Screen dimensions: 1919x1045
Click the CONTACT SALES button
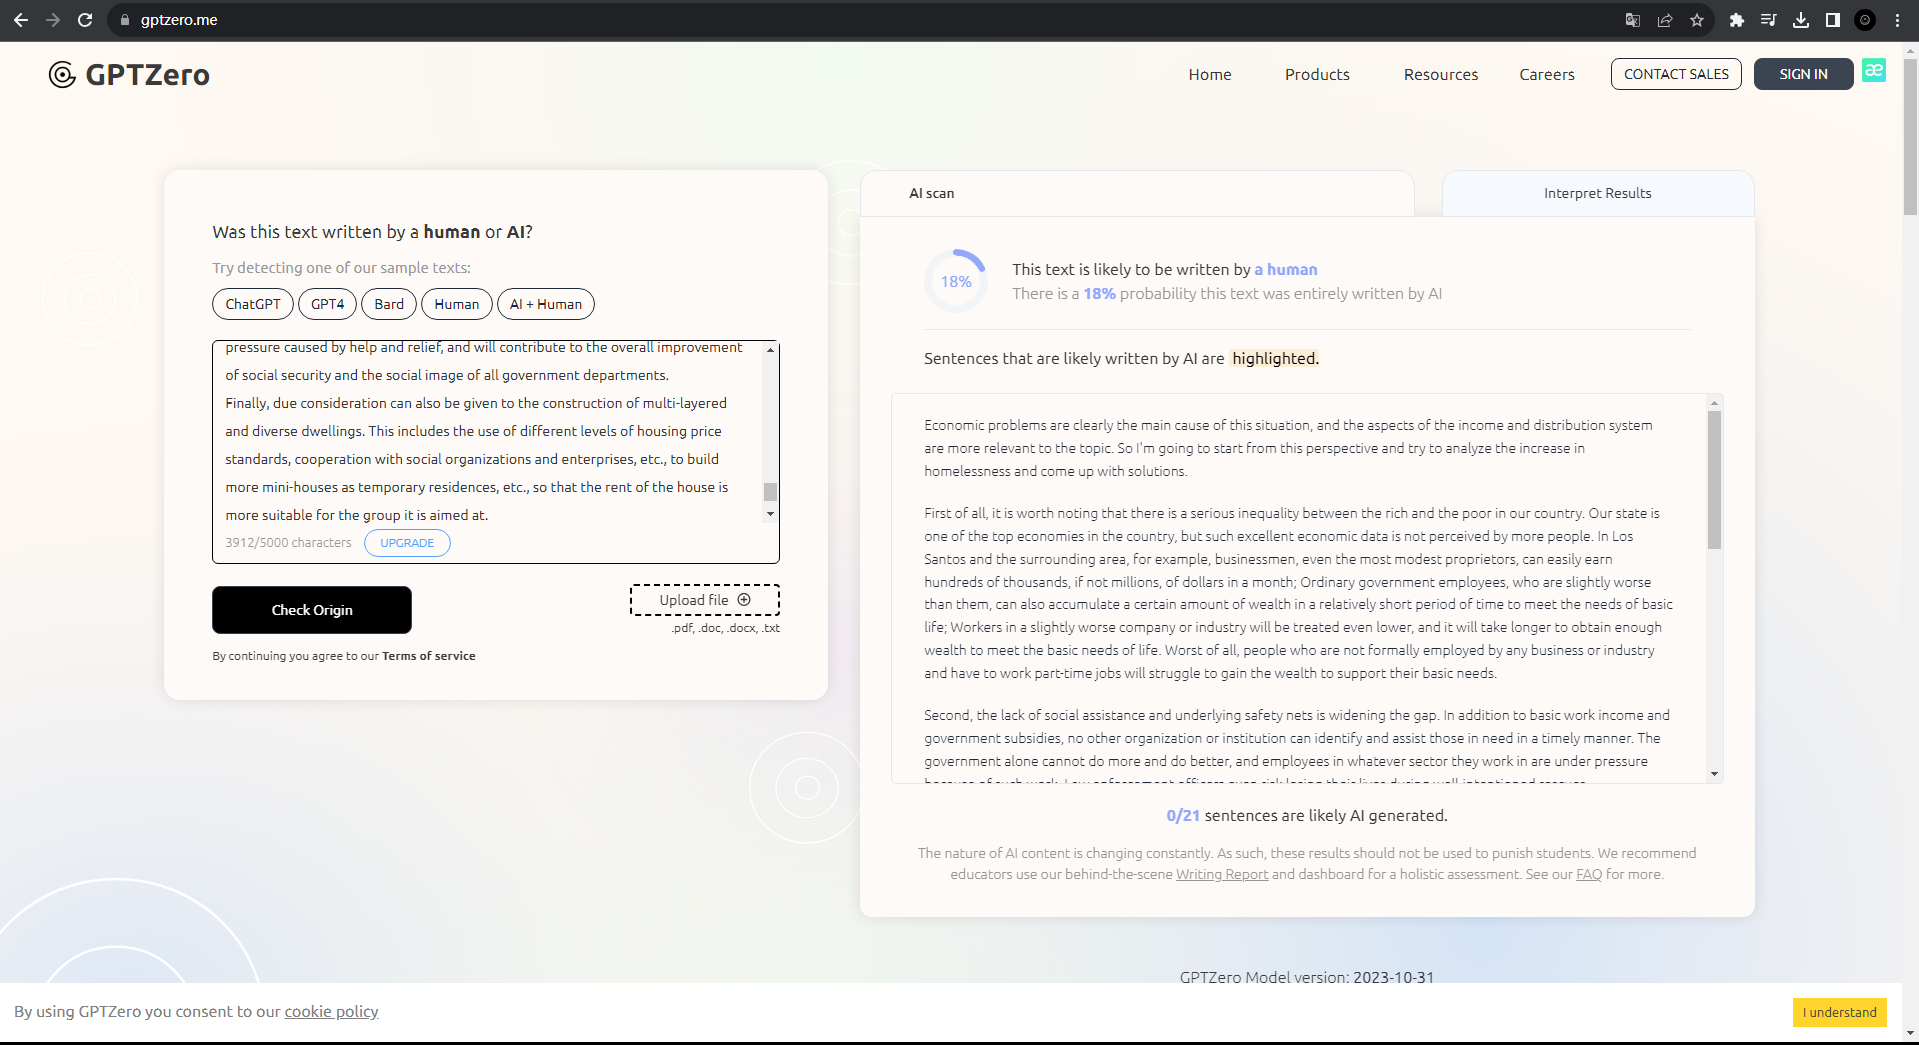pos(1676,74)
